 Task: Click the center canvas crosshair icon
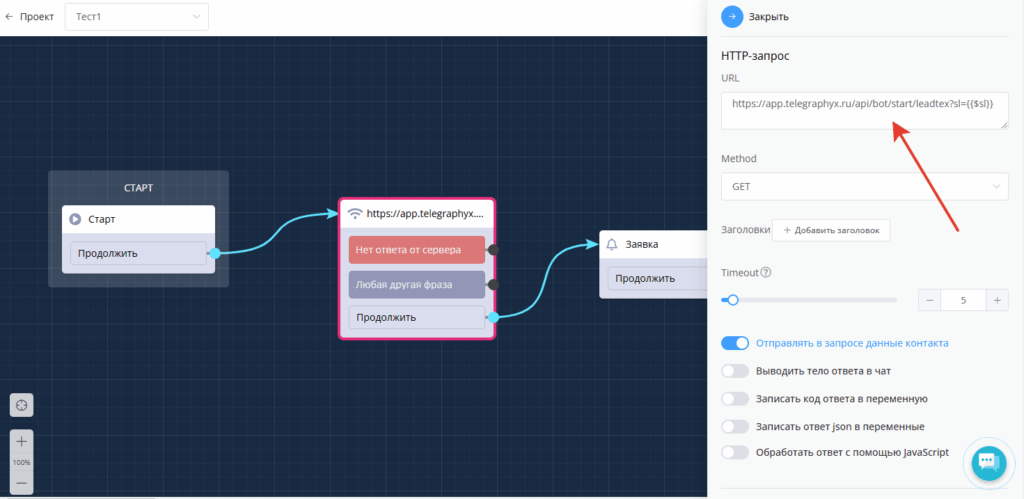pyautogui.click(x=21, y=405)
